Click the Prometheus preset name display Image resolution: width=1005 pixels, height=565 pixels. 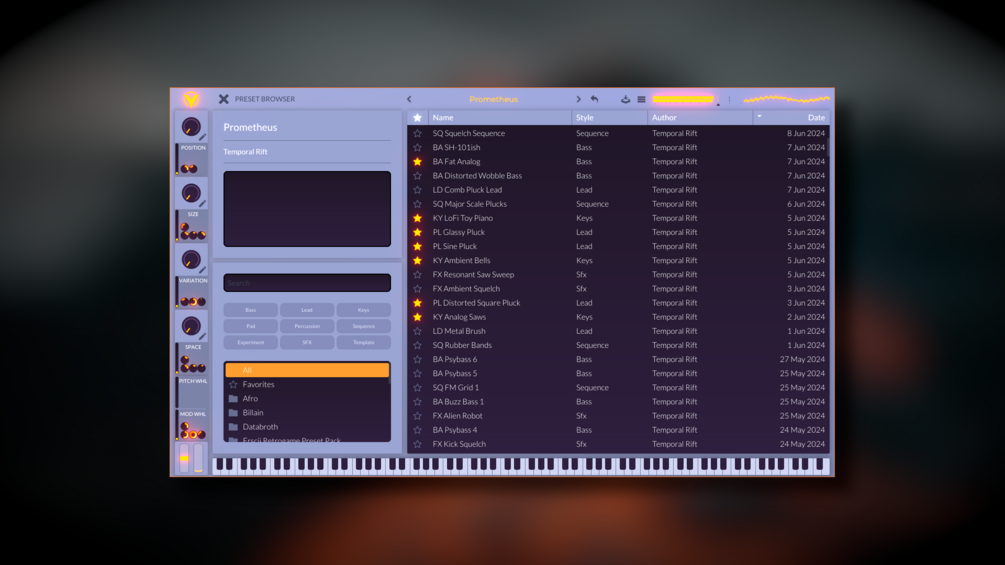[x=494, y=99]
